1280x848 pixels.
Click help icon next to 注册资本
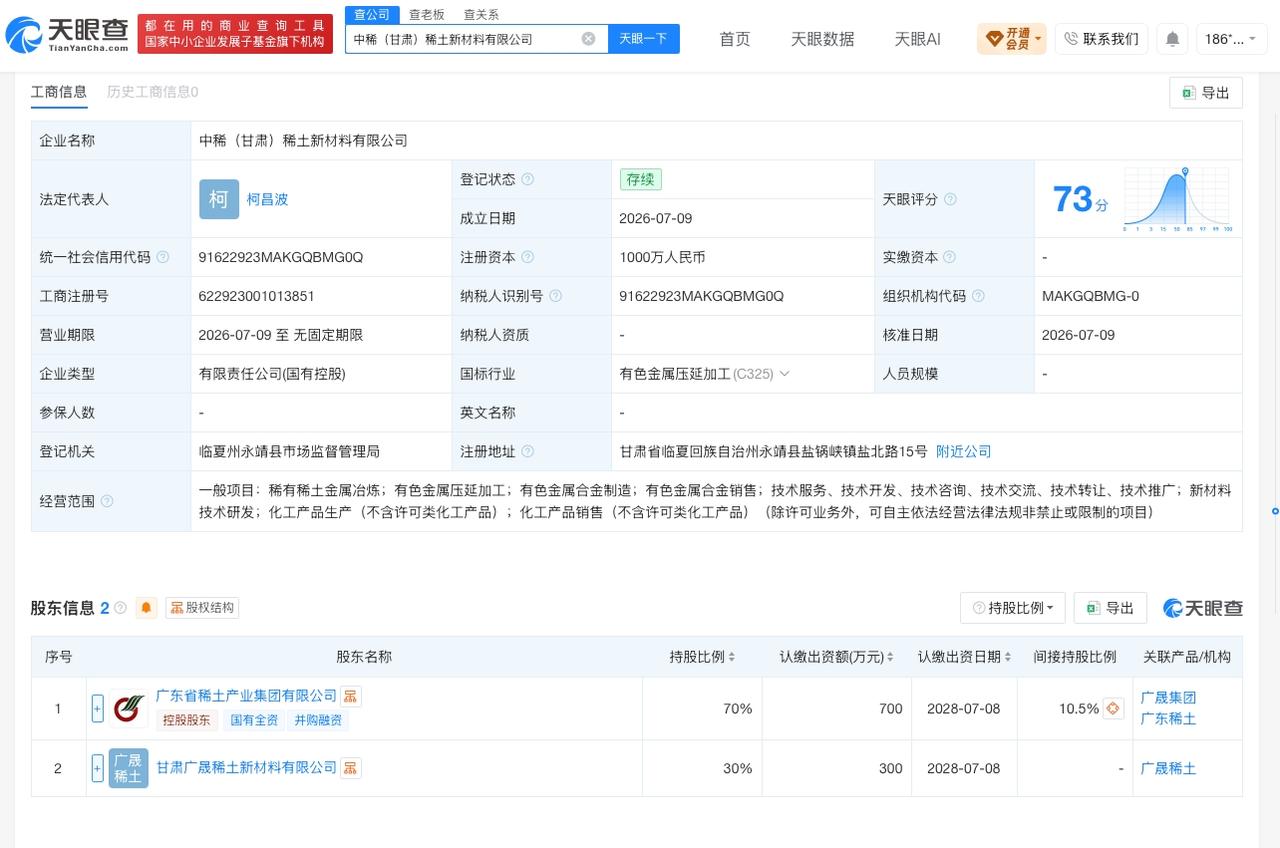(x=527, y=257)
